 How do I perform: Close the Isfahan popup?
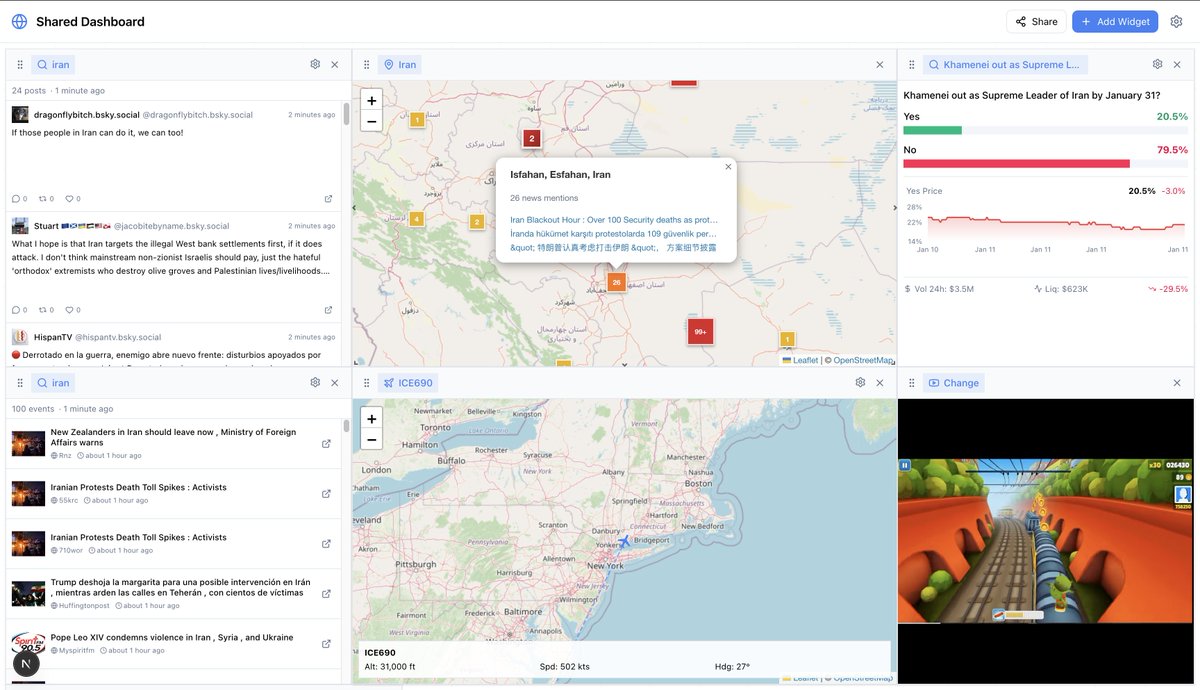pos(728,167)
